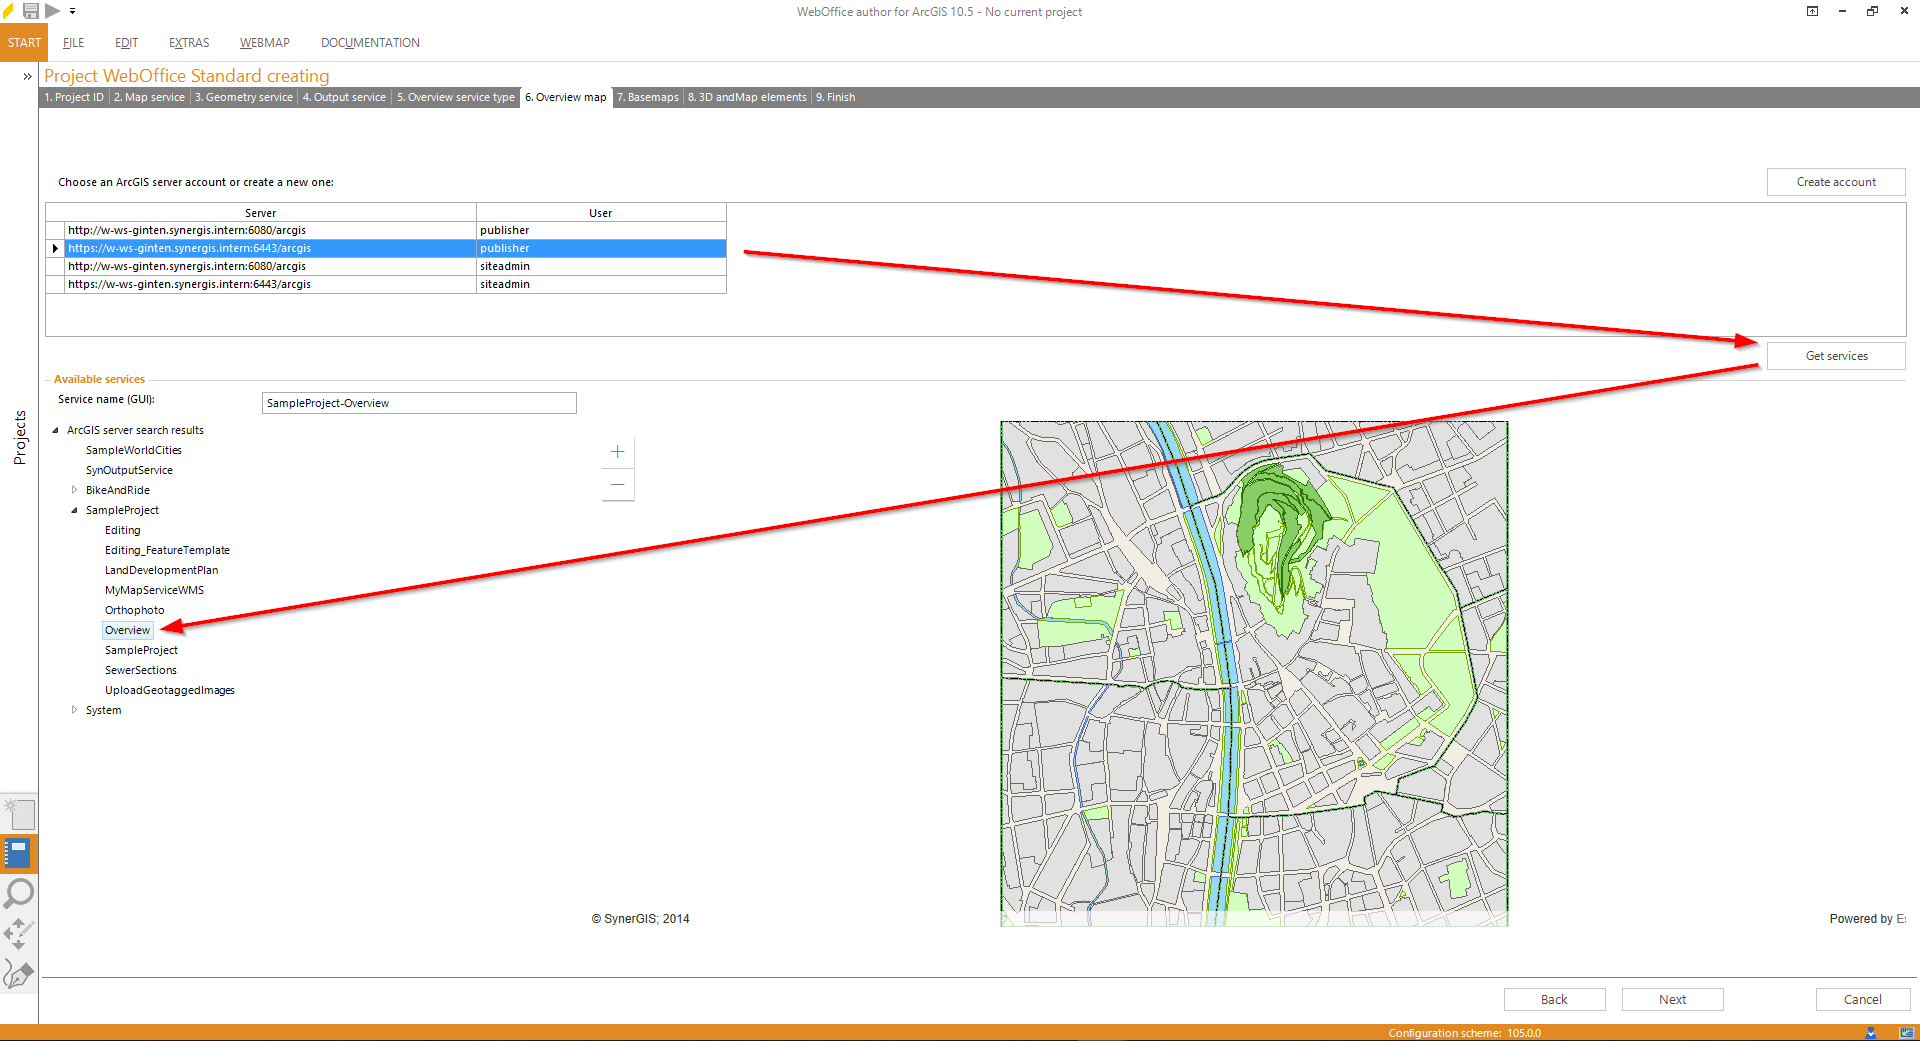This screenshot has height=1041, width=1920.
Task: Open the Projects notebook icon in the sidebar
Action: (x=17, y=854)
